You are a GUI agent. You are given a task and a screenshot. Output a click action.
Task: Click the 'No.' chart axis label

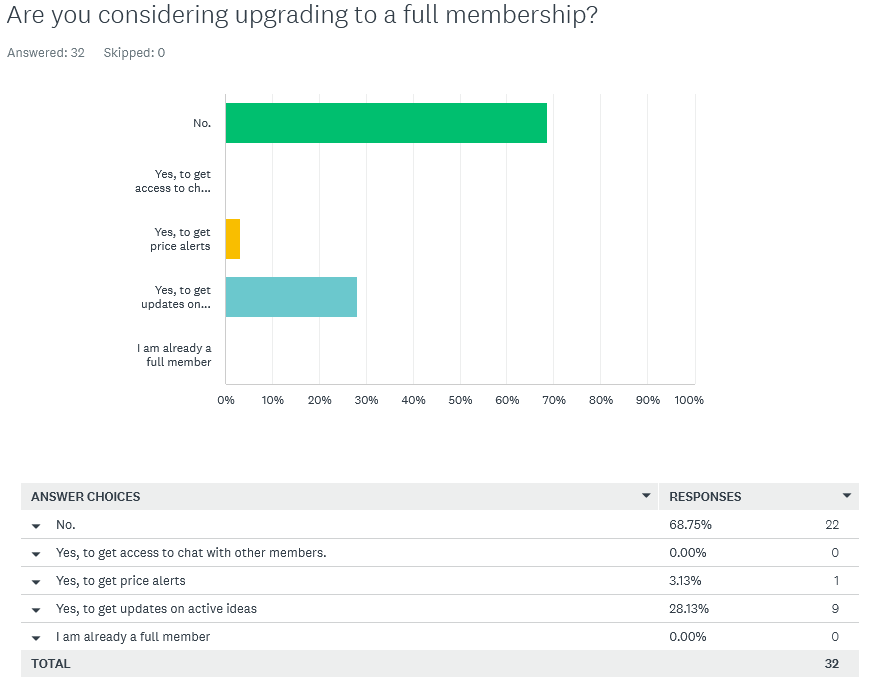coord(201,123)
